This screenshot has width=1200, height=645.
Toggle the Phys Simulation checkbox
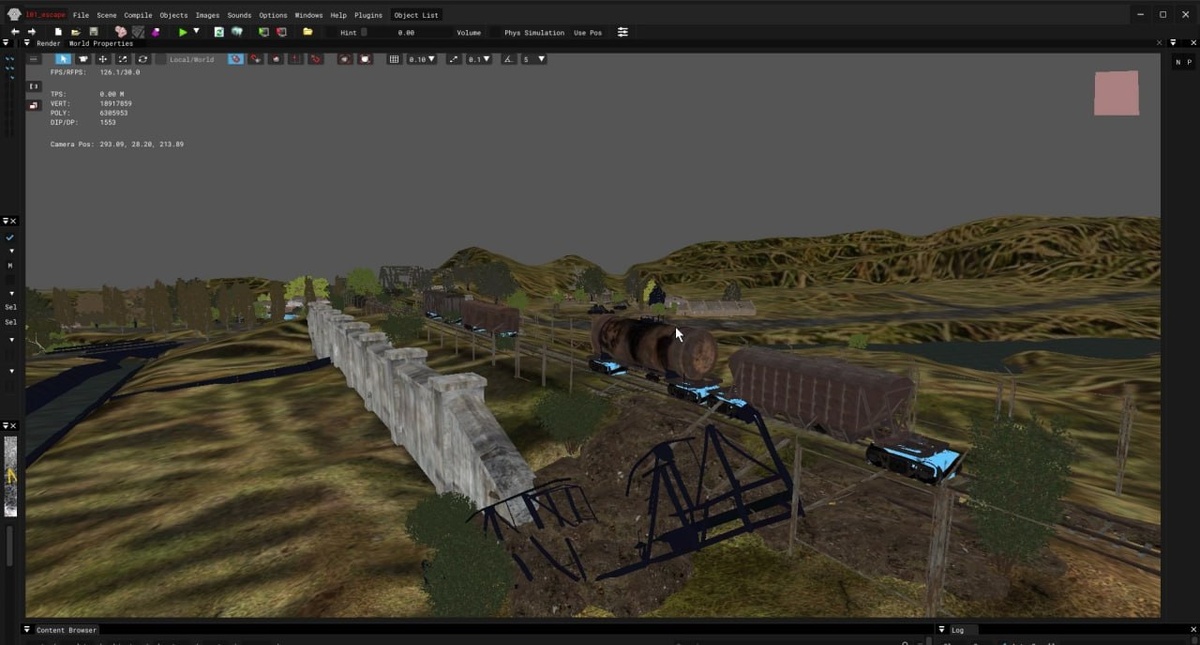pyautogui.click(x=497, y=32)
